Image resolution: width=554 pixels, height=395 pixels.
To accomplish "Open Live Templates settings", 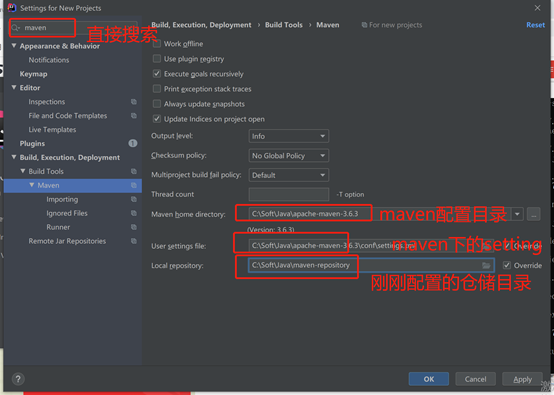I will point(52,130).
